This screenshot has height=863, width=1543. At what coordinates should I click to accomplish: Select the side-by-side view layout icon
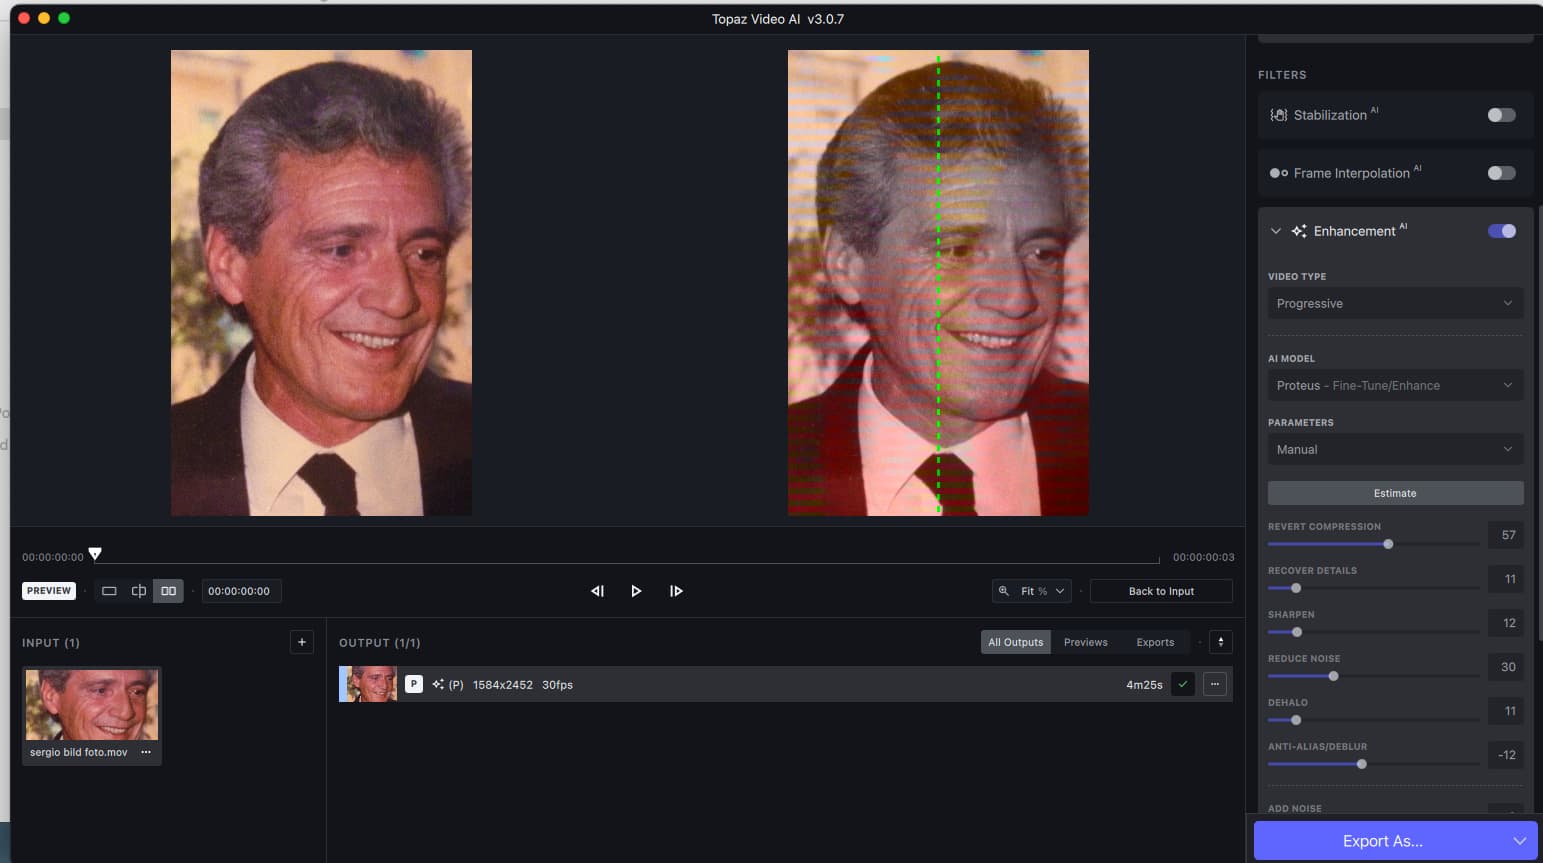point(168,591)
